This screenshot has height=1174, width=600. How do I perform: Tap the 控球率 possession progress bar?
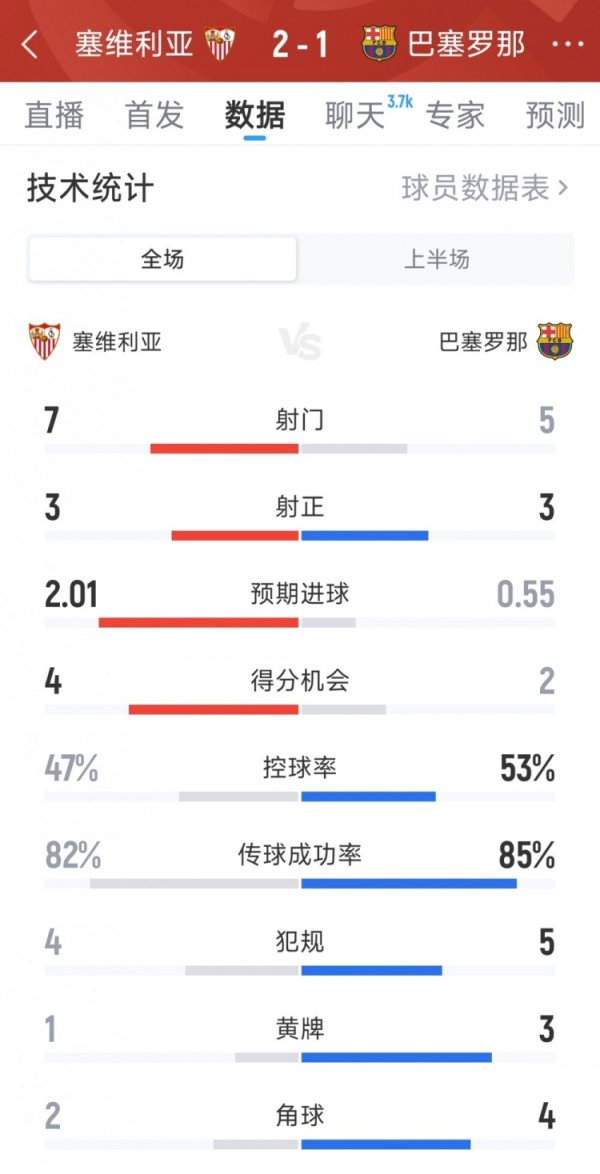(x=300, y=794)
